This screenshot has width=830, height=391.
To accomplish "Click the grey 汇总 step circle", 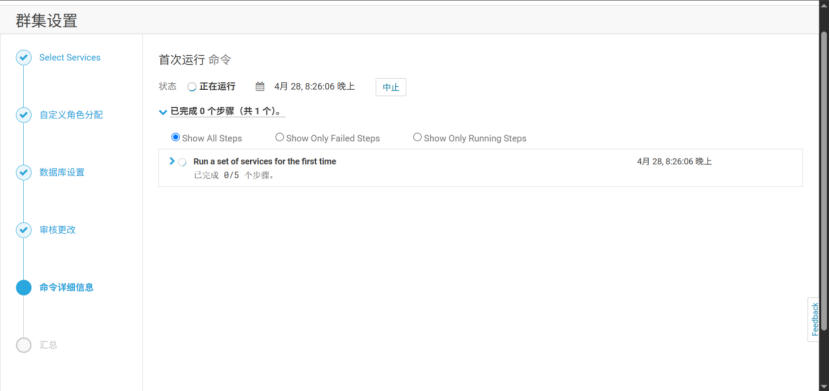I will click(24, 345).
